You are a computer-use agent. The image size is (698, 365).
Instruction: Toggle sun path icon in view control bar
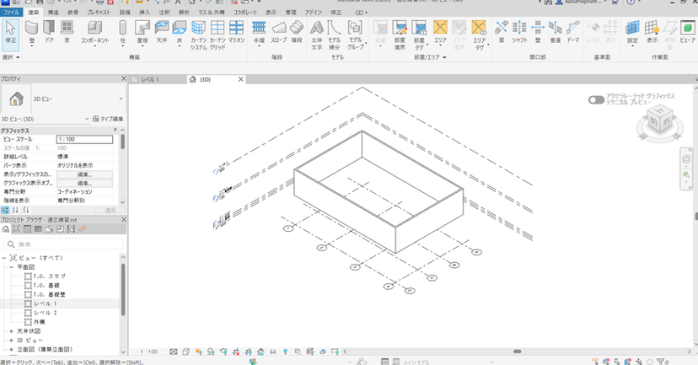(198, 352)
